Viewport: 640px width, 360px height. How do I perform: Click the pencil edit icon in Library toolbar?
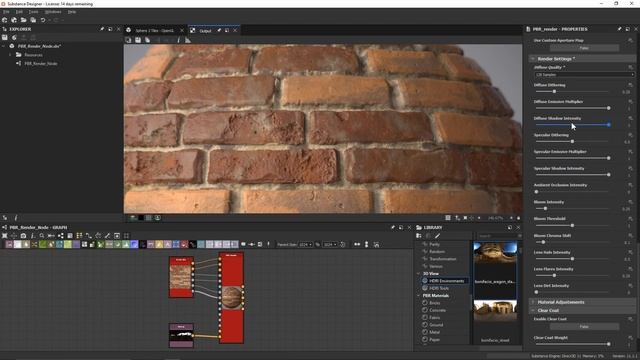coord(437,236)
